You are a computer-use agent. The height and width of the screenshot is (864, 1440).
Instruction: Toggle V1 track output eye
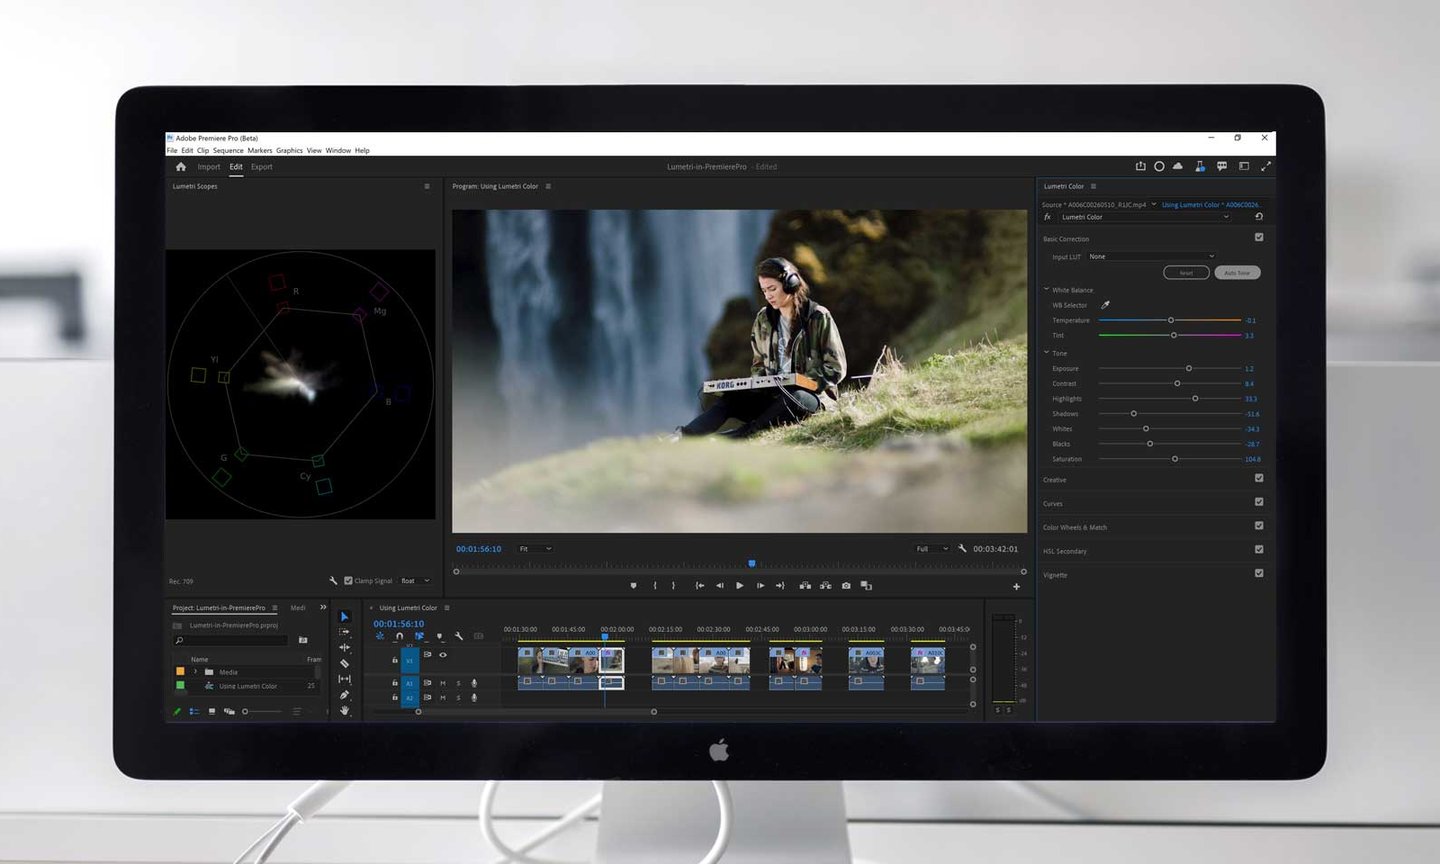(x=443, y=655)
